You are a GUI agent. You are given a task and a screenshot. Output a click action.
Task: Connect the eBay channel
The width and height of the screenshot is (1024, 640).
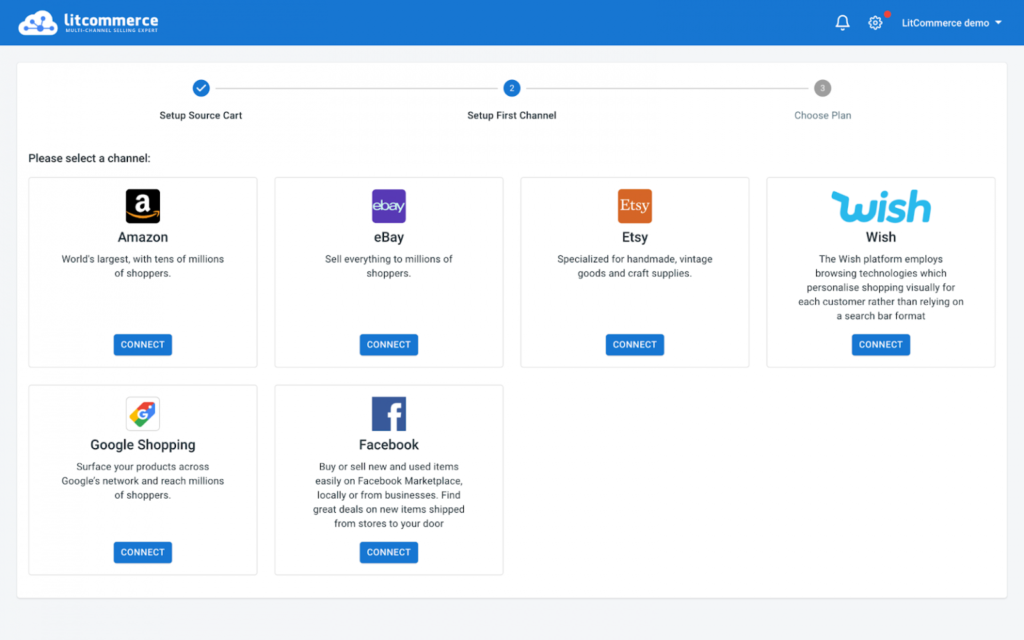389,345
